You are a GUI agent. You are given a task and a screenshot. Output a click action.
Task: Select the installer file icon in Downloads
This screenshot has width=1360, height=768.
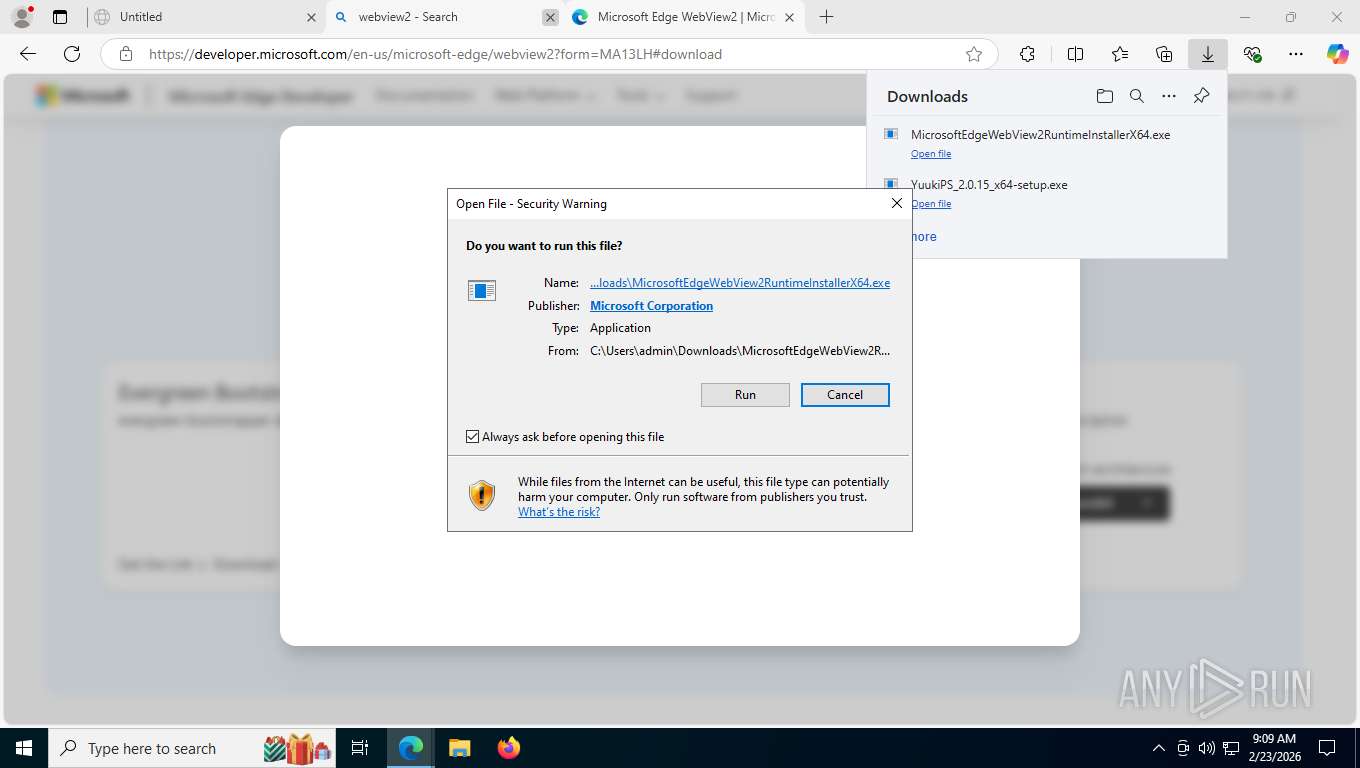click(891, 134)
